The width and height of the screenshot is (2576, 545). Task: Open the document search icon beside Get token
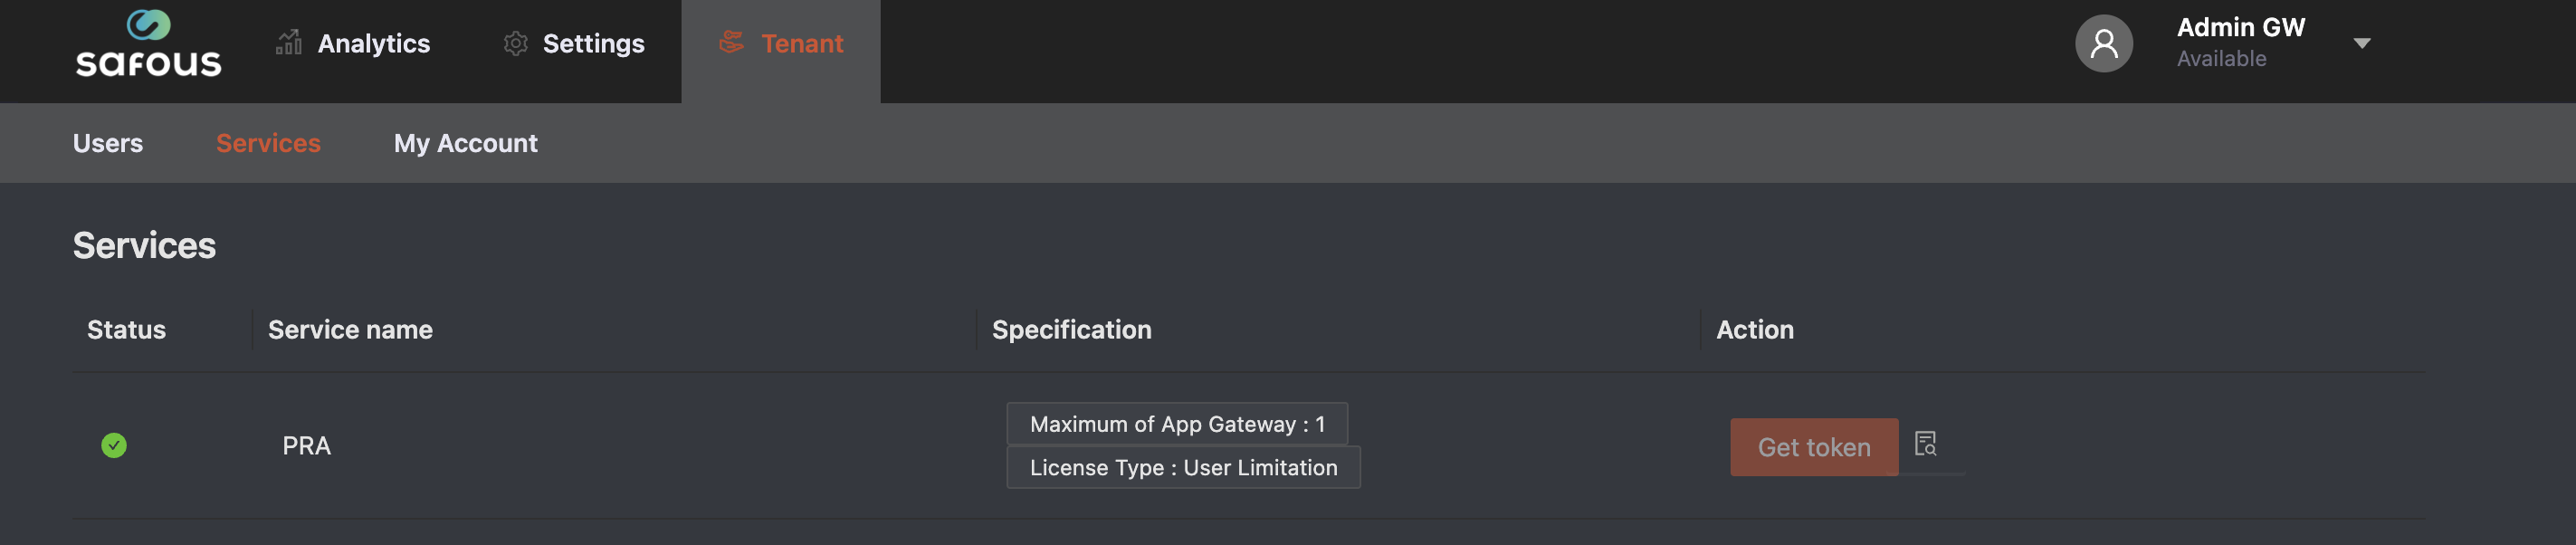coord(1925,443)
